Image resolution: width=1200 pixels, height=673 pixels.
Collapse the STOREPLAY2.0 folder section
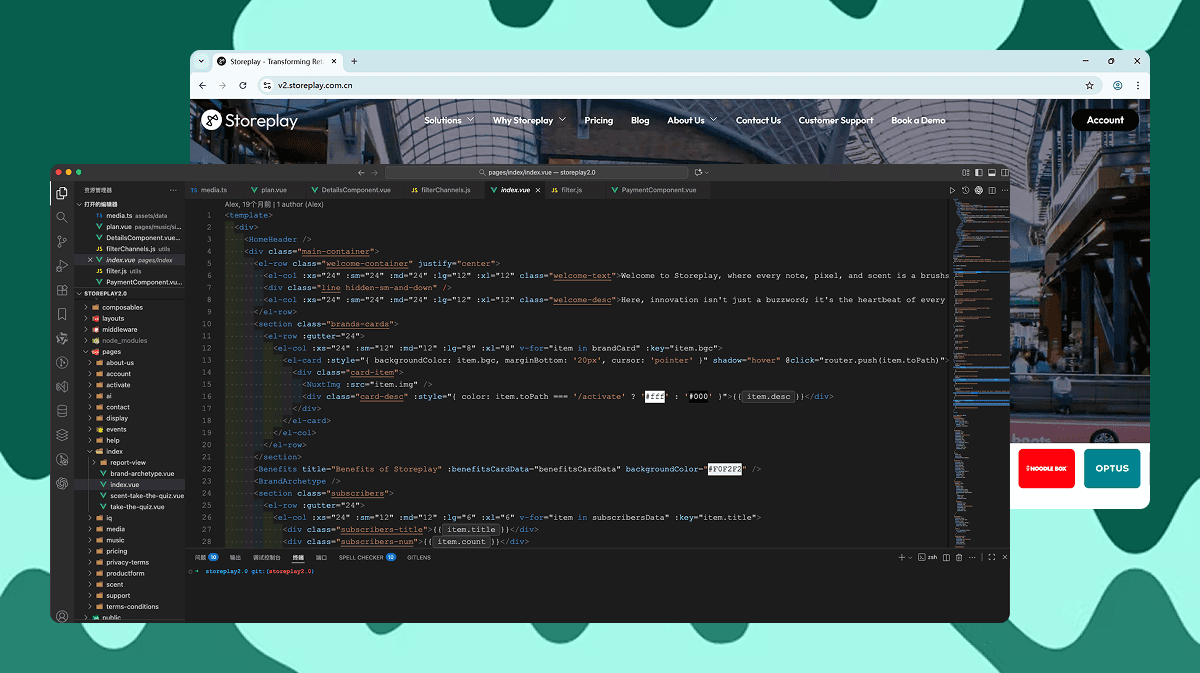click(130, 294)
